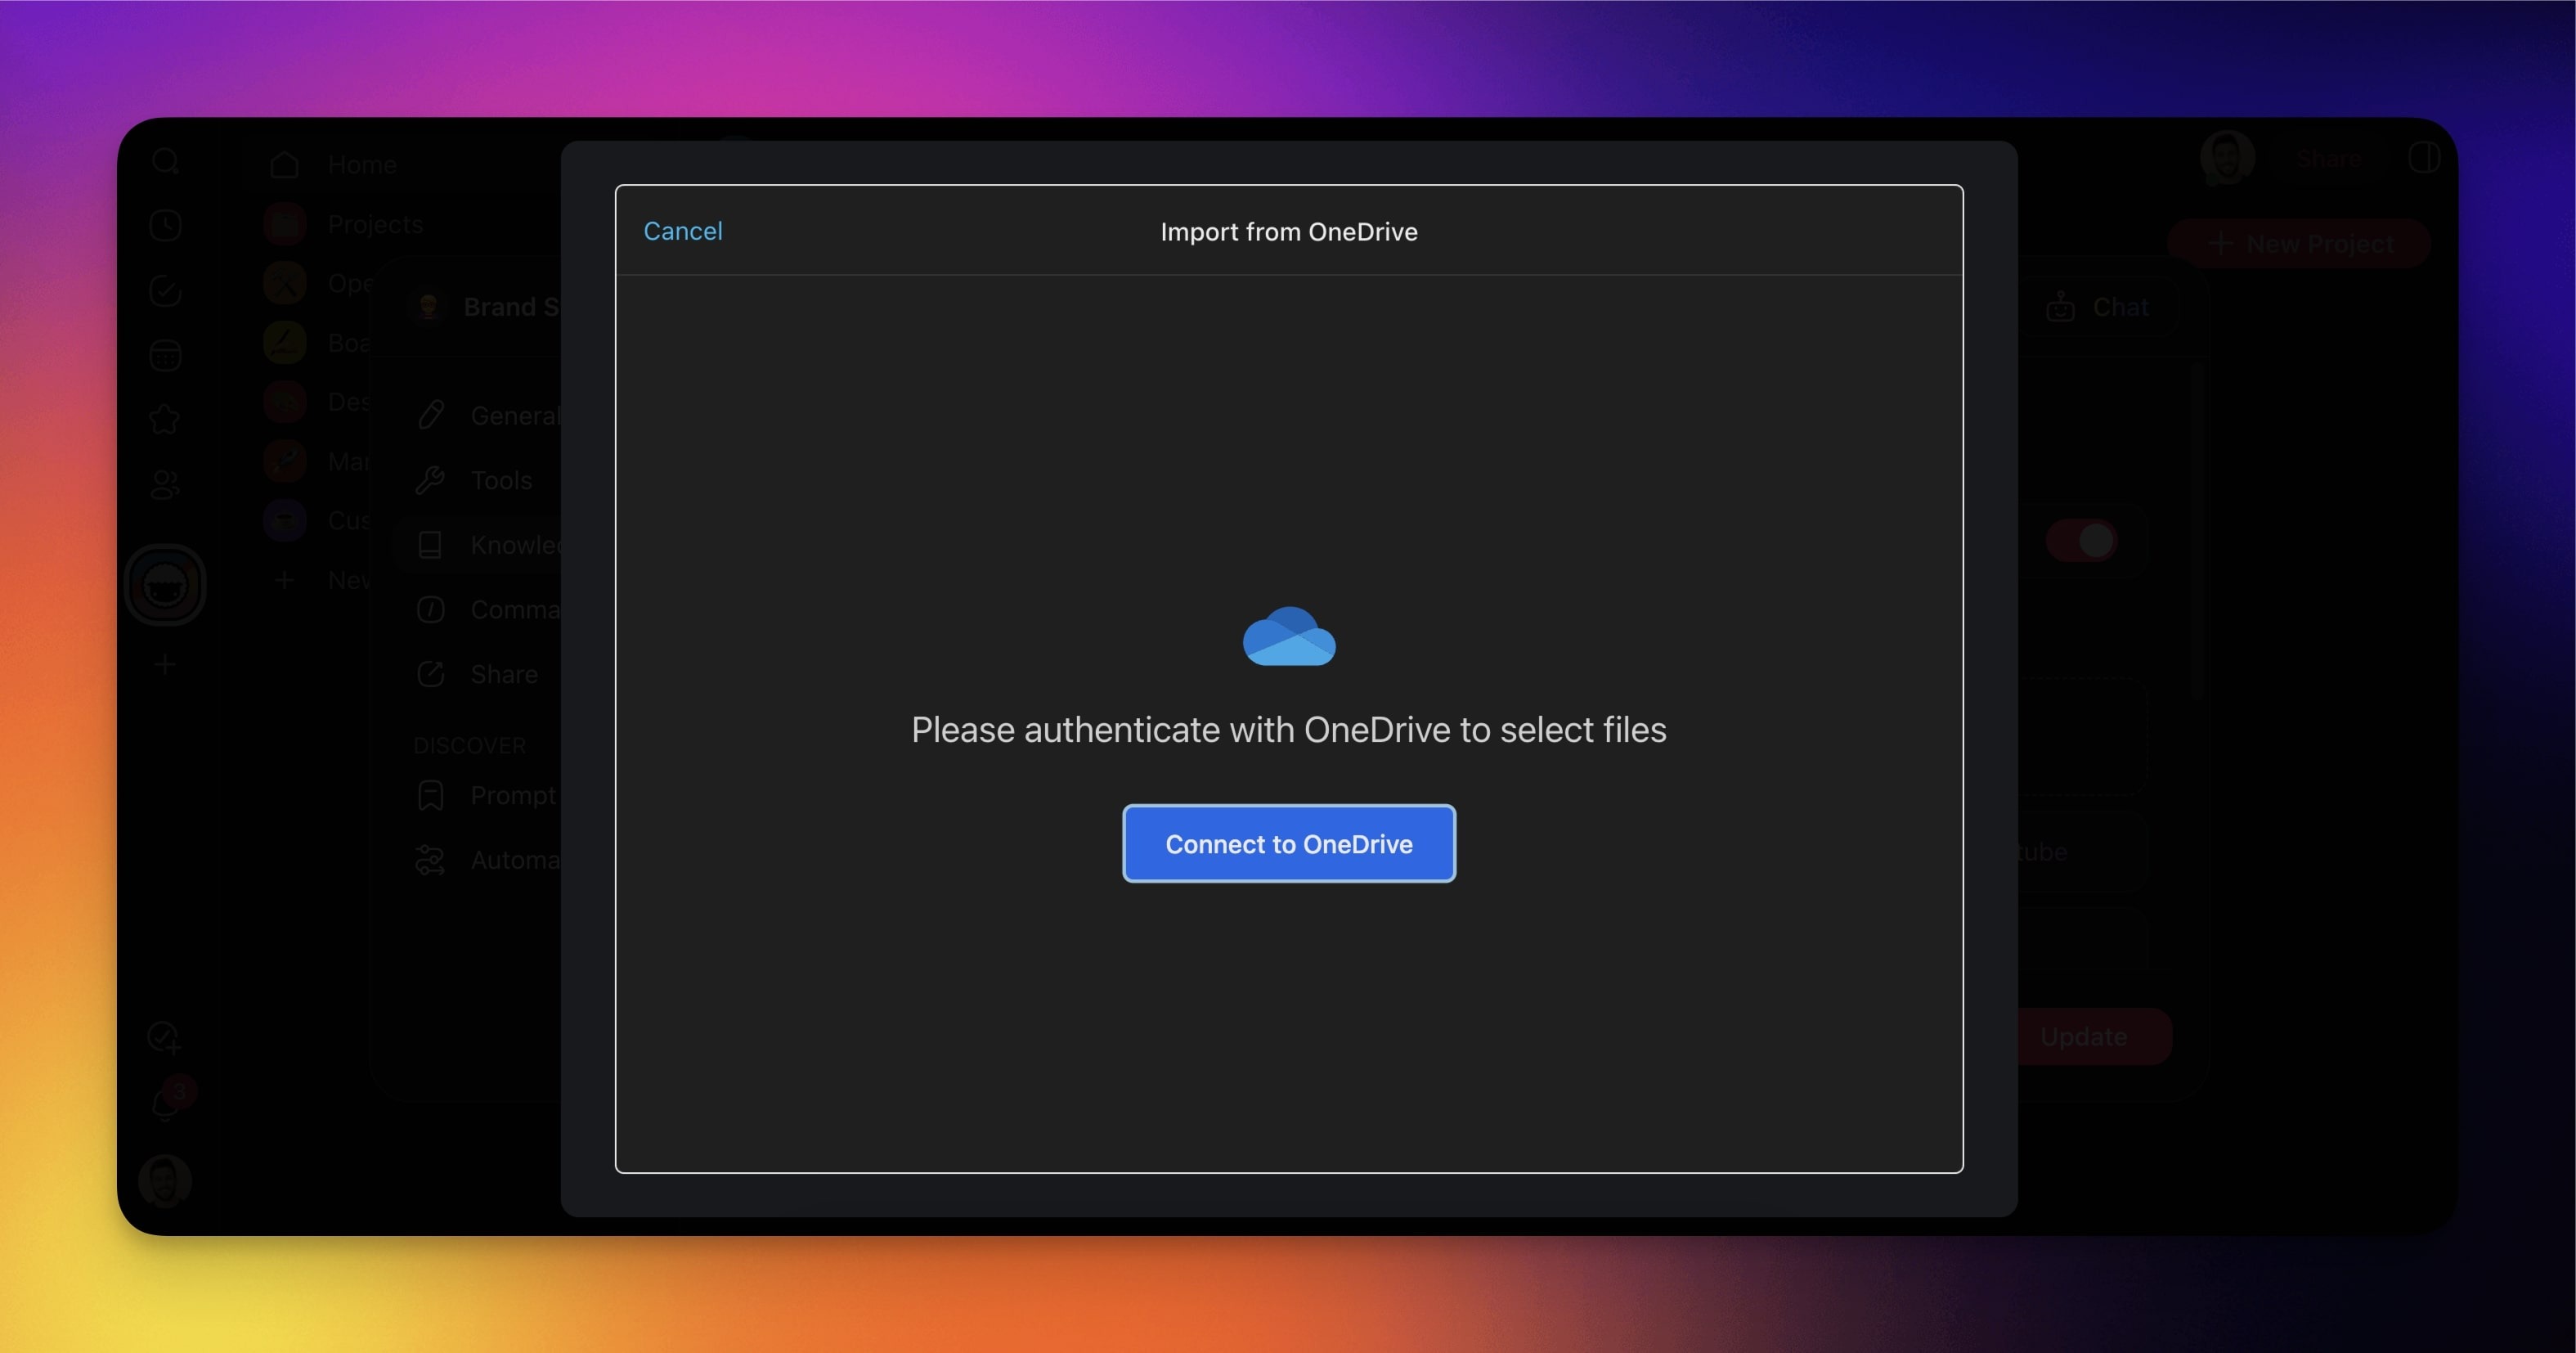Screen dimensions: 2576x1353
Task: Open the Tools settings section
Action: (501, 480)
